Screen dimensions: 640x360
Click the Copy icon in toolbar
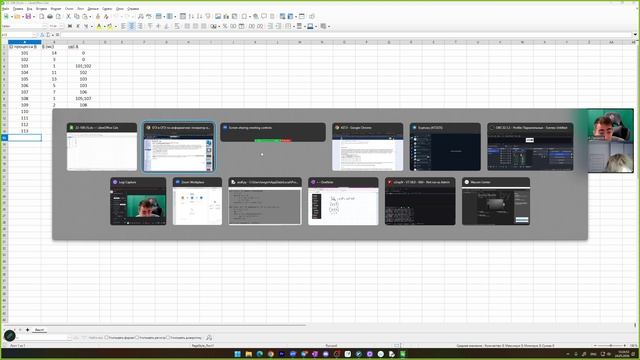point(76,16)
